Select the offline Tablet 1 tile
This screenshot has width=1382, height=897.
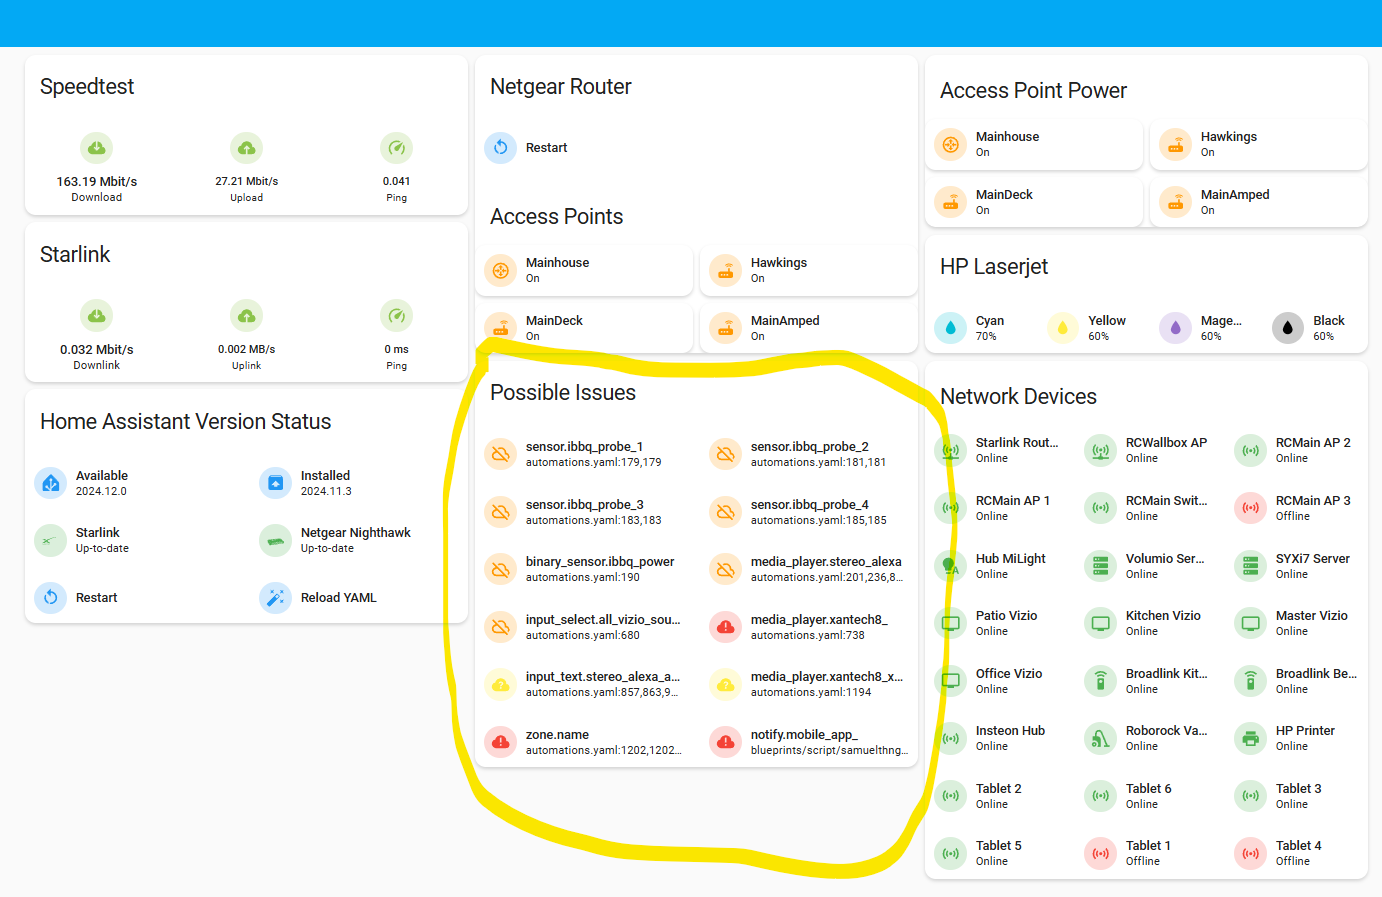point(1100,852)
